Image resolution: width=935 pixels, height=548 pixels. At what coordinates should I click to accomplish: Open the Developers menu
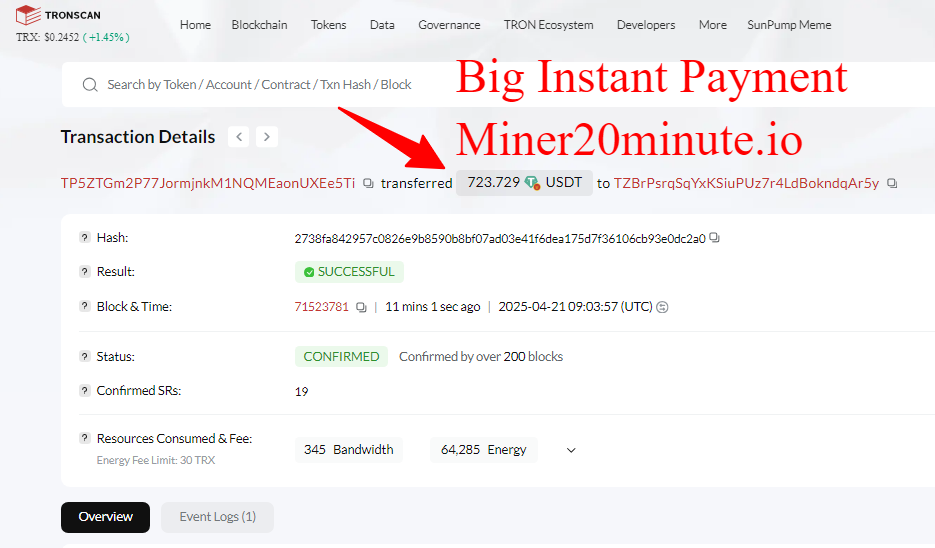[x=646, y=25]
